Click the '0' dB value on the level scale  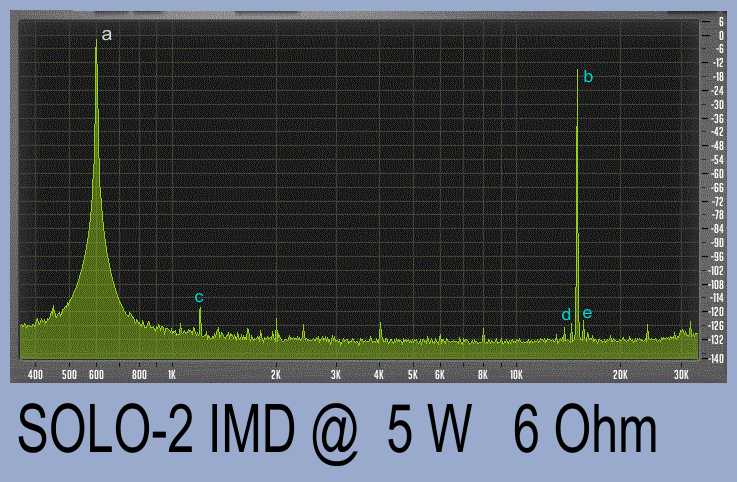[721, 36]
